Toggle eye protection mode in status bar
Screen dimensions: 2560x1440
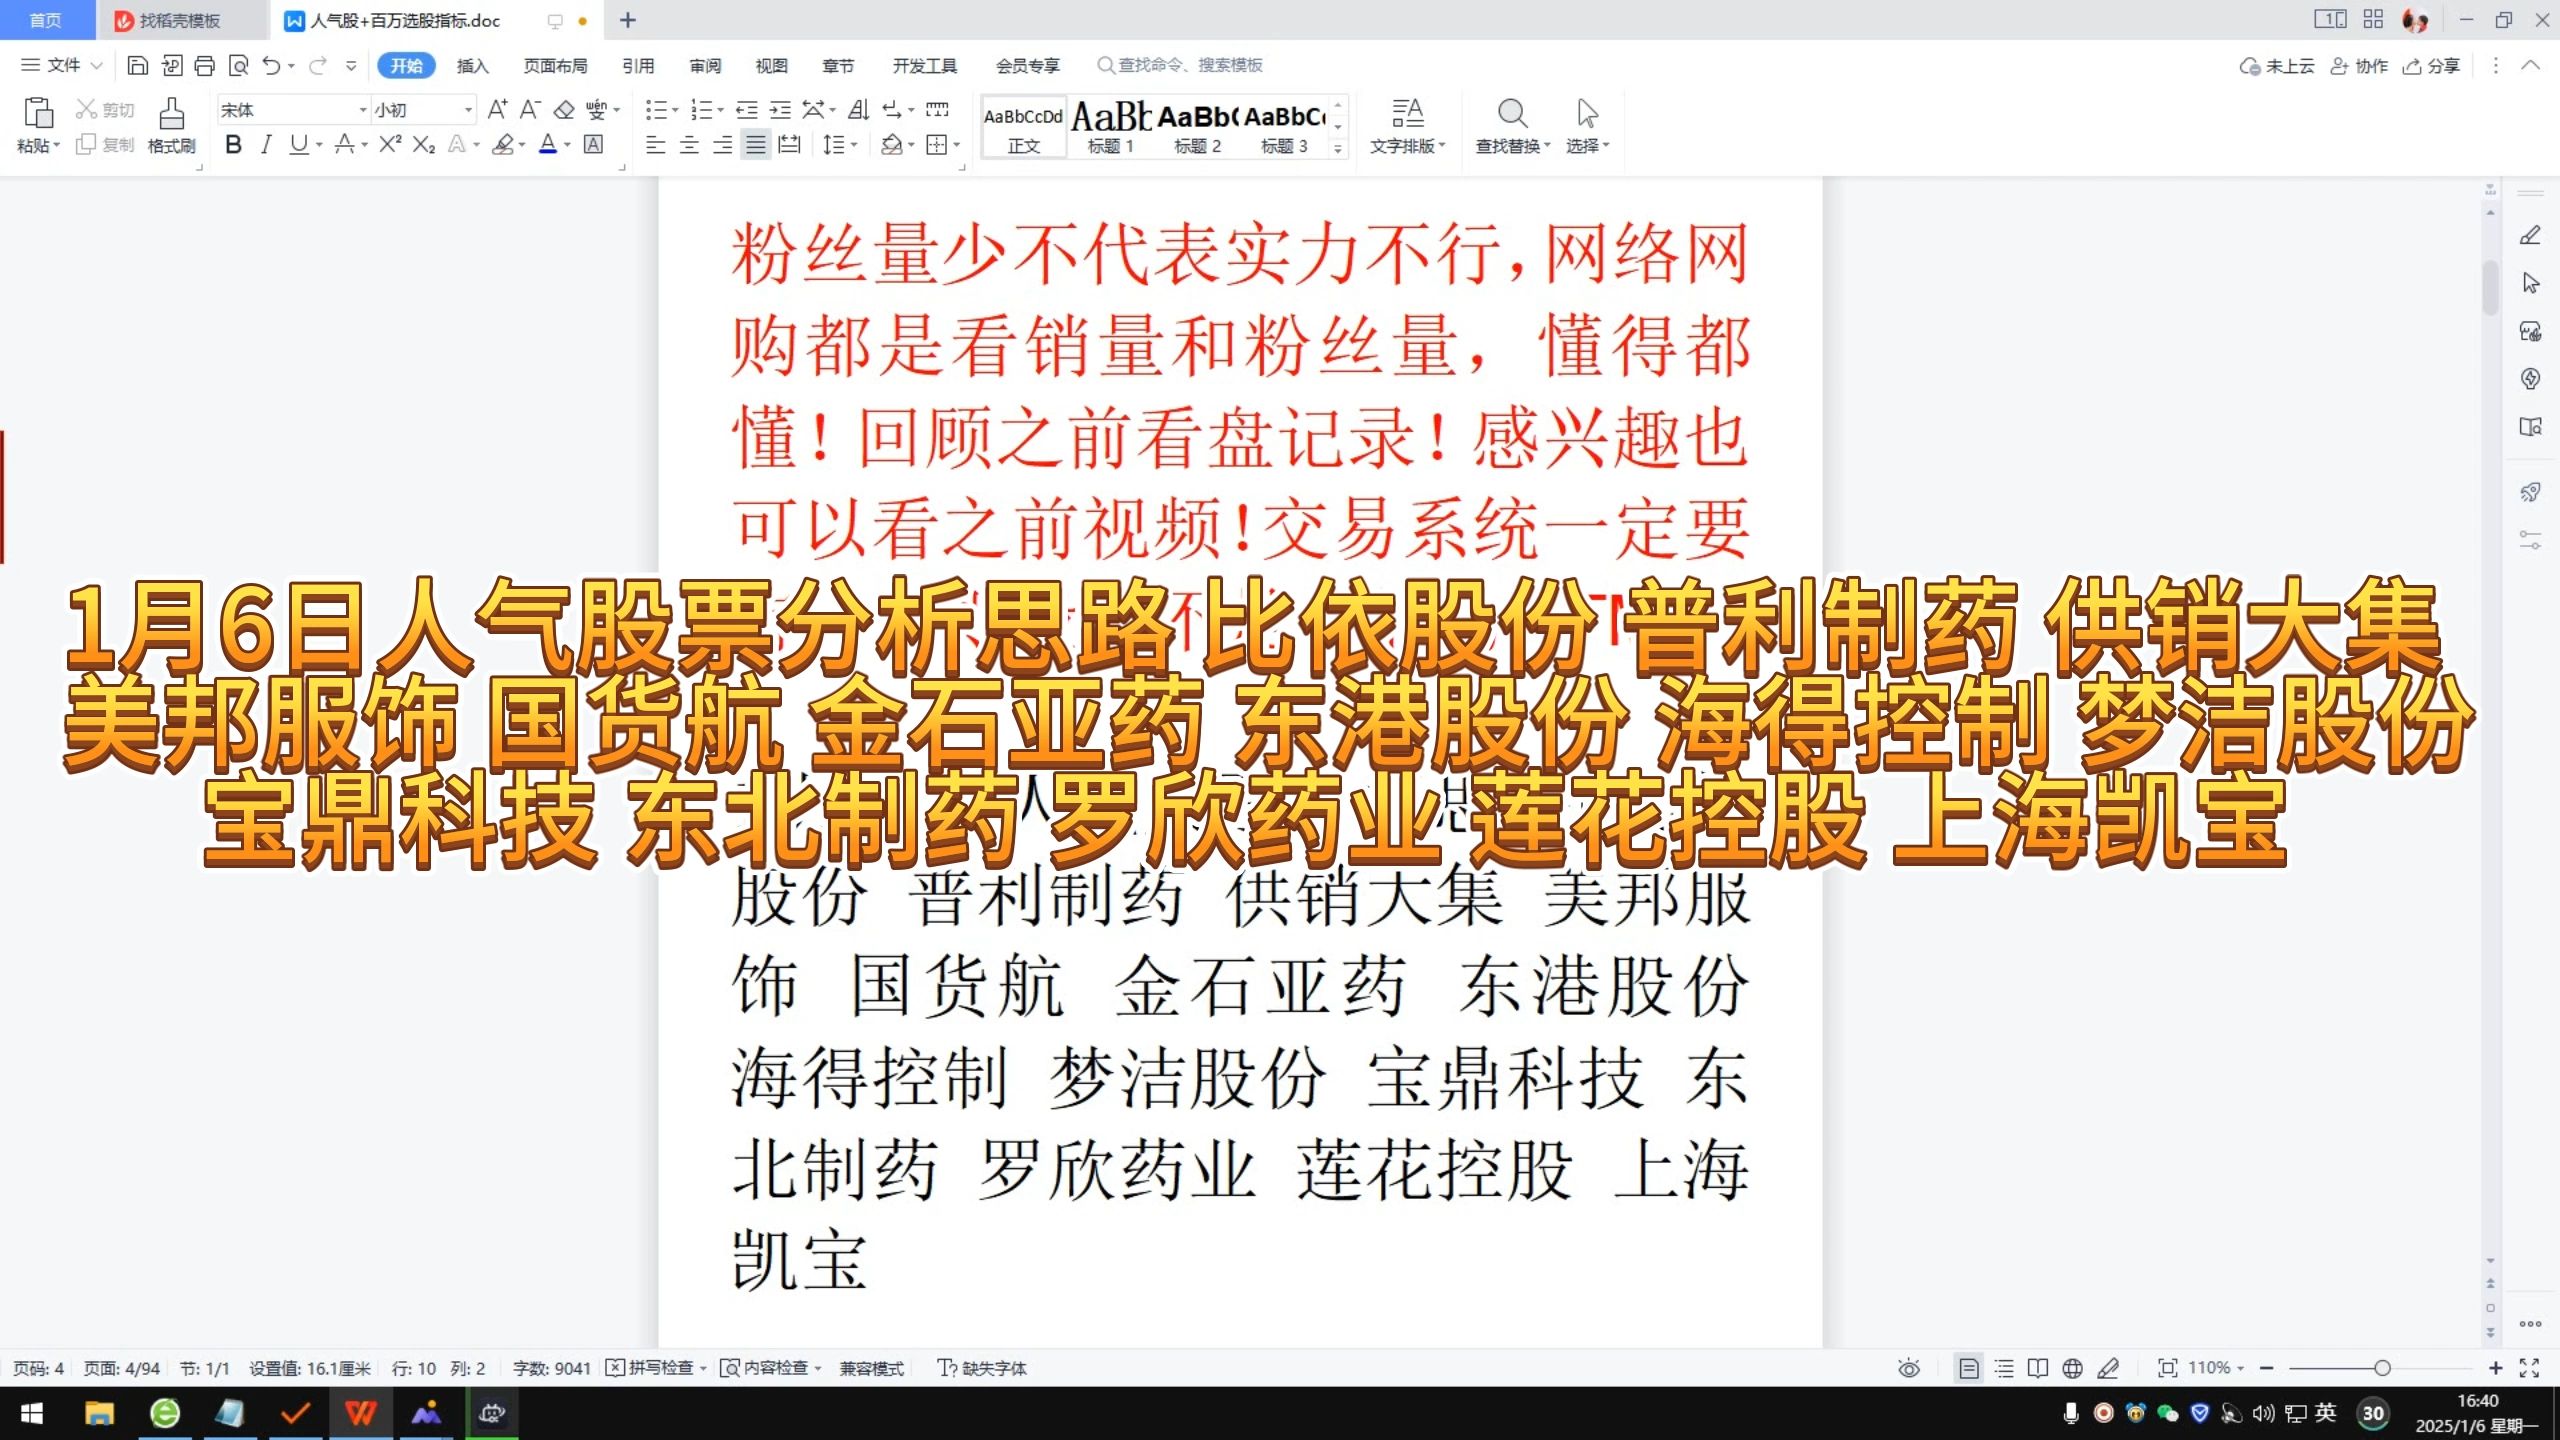pyautogui.click(x=1909, y=1368)
